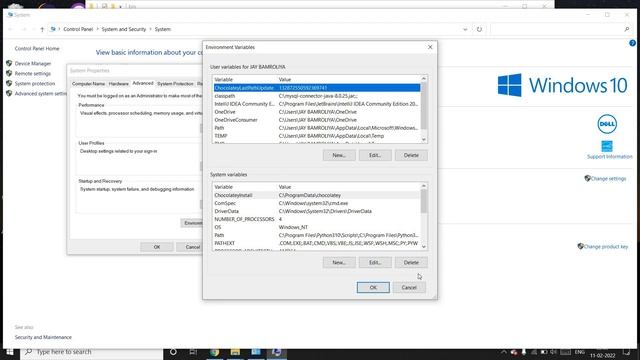
Task: Select ChocolateyInstall system variable row
Action: coord(317,195)
